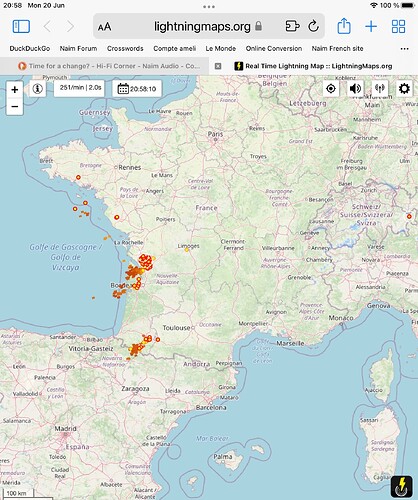This screenshot has height=500, width=418.
Task: Click the Zaragoza city label
Action: coord(135,389)
